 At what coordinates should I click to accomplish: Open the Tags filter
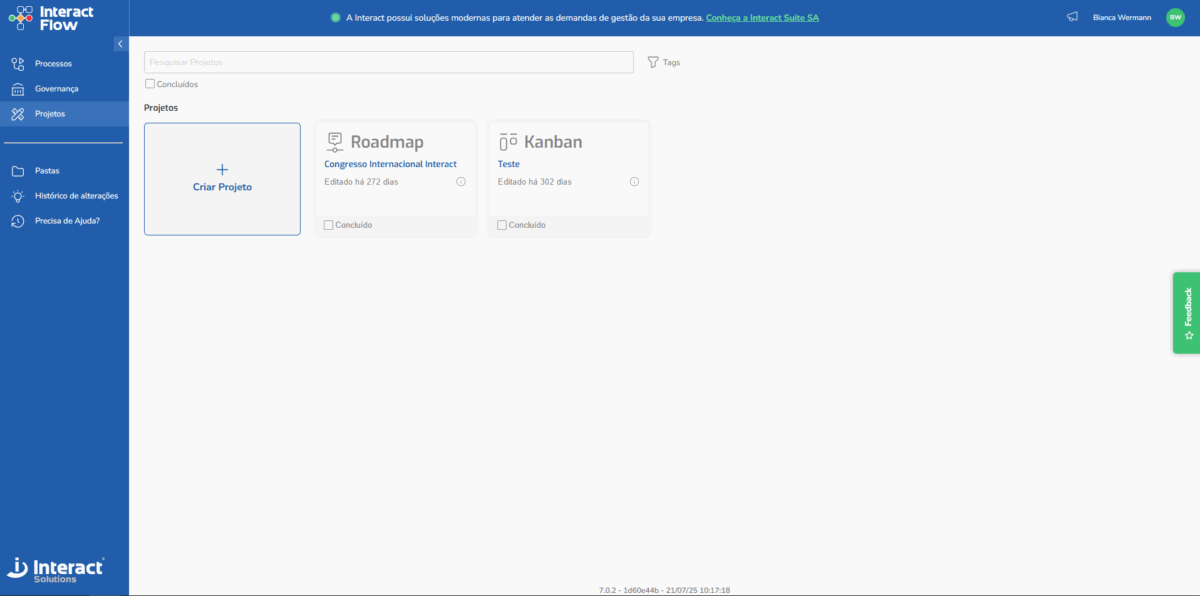(x=664, y=62)
